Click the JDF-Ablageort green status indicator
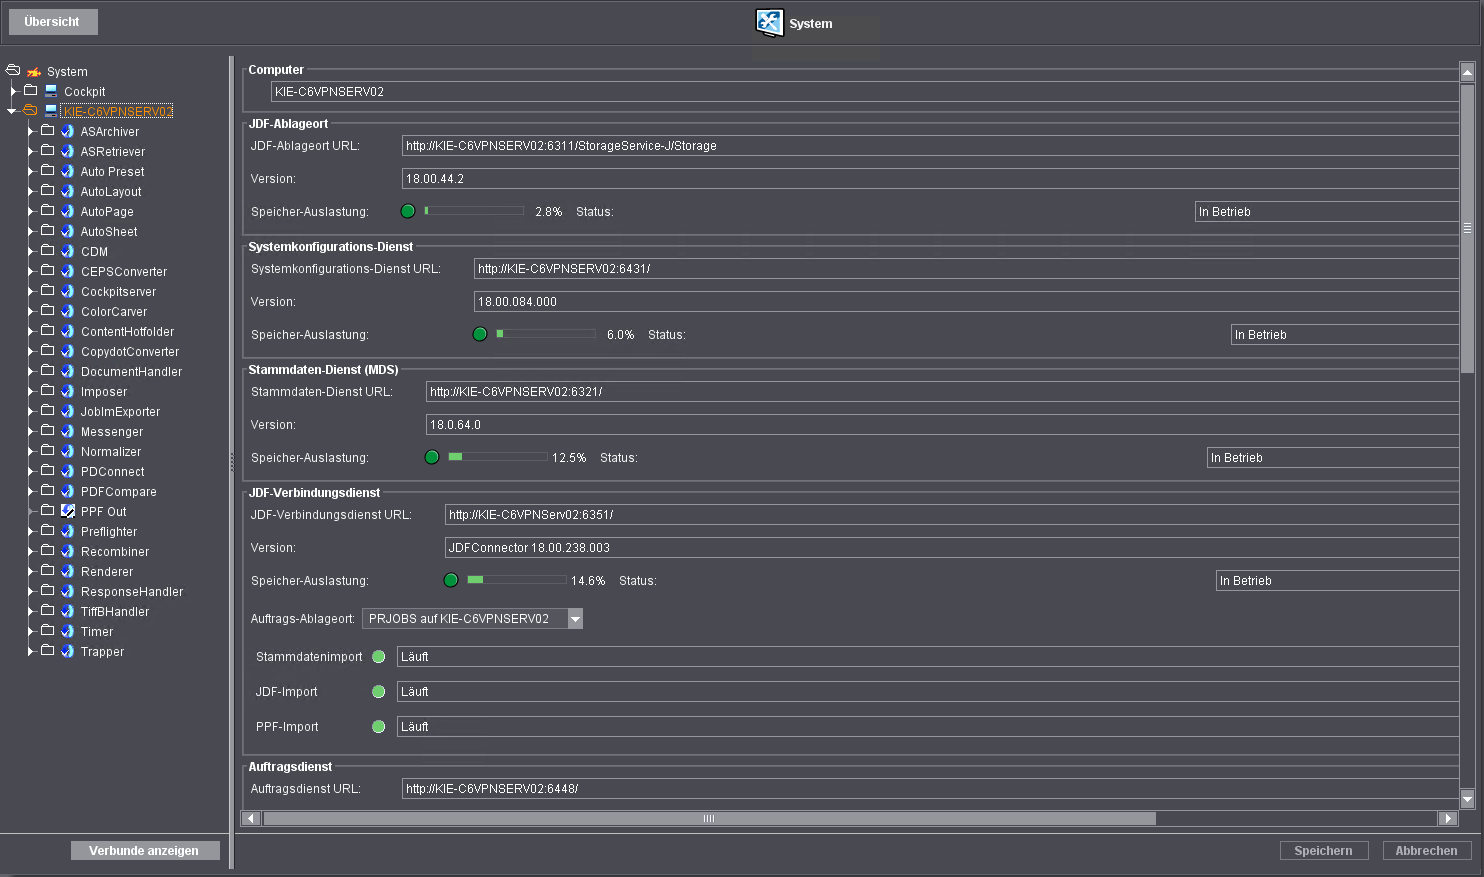The width and height of the screenshot is (1484, 877). pos(408,211)
